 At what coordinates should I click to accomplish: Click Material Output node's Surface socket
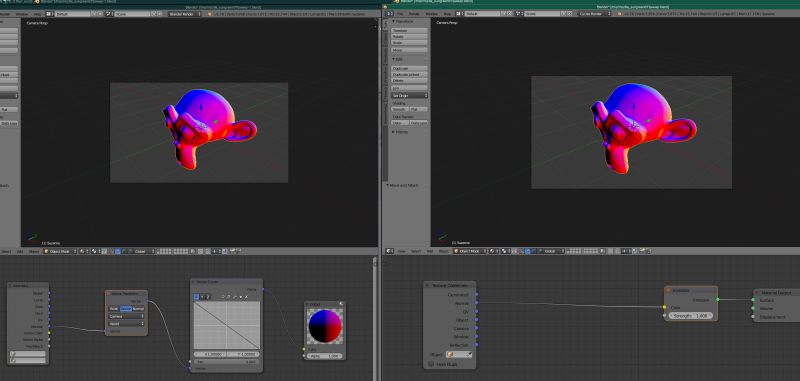pyautogui.click(x=754, y=300)
